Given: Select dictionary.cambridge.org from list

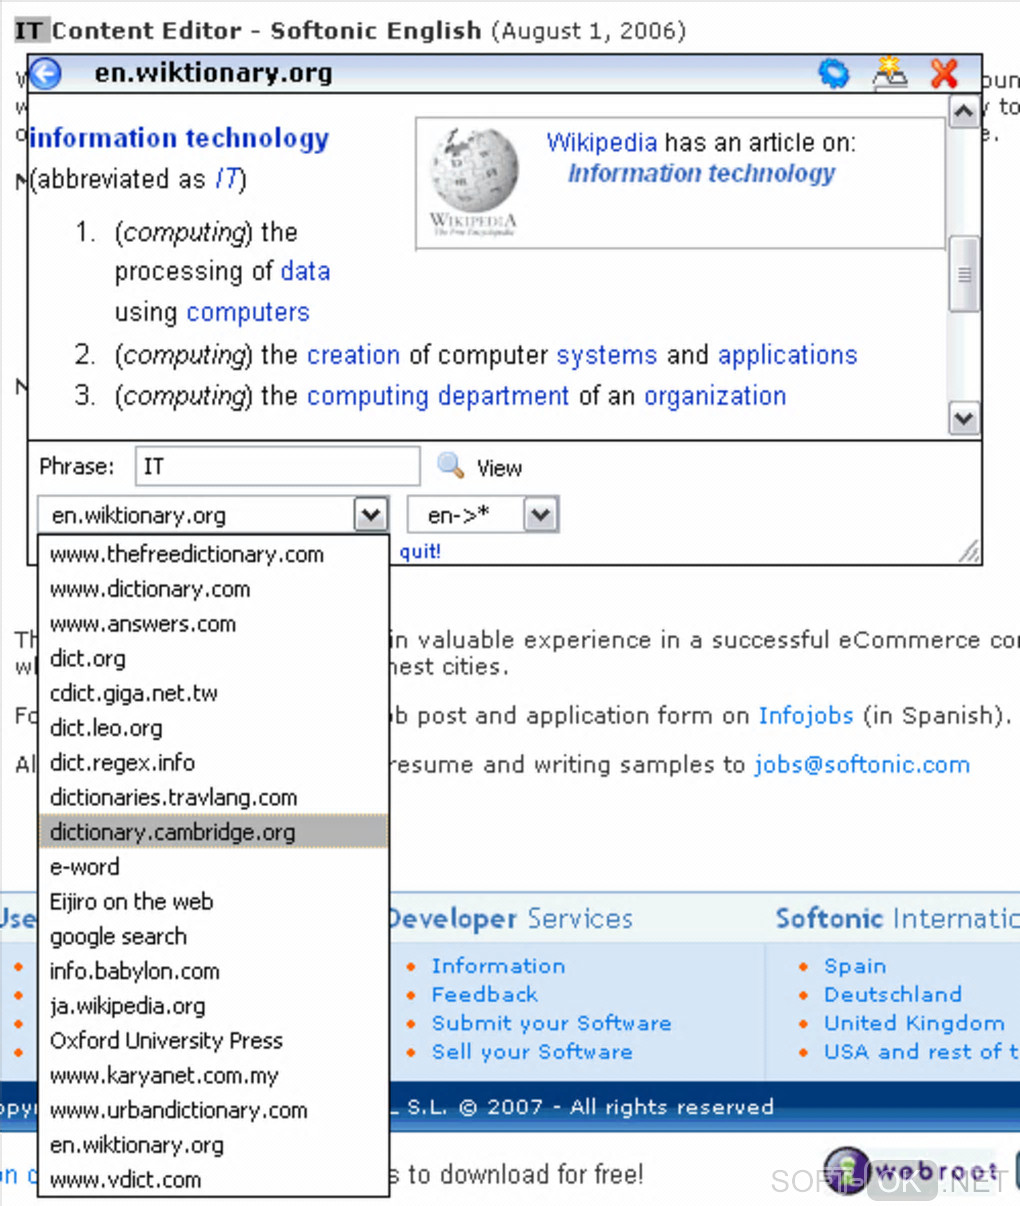Looking at the screenshot, I should point(213,832).
